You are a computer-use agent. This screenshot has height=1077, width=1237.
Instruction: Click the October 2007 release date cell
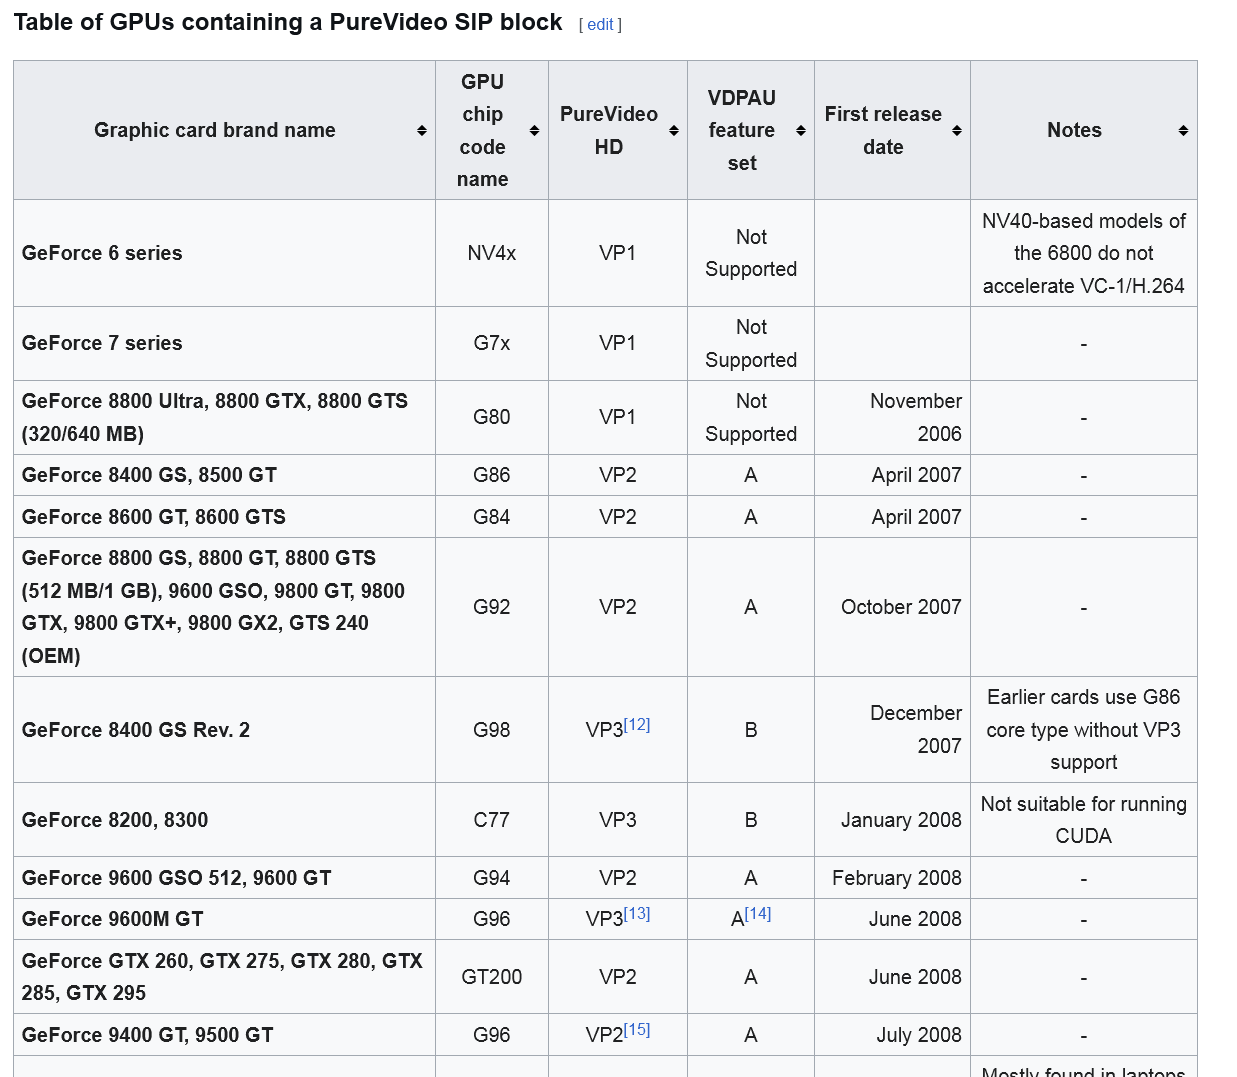click(900, 607)
